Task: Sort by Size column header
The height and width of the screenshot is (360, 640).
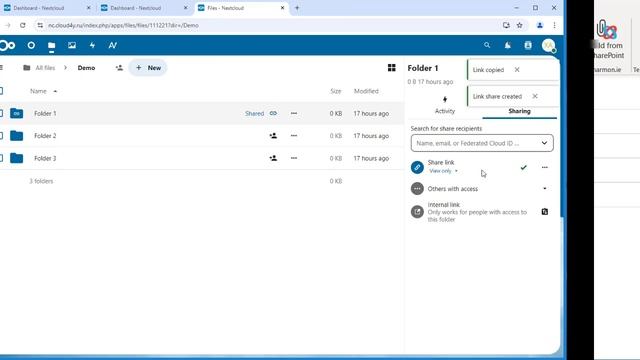Action: coord(336,91)
